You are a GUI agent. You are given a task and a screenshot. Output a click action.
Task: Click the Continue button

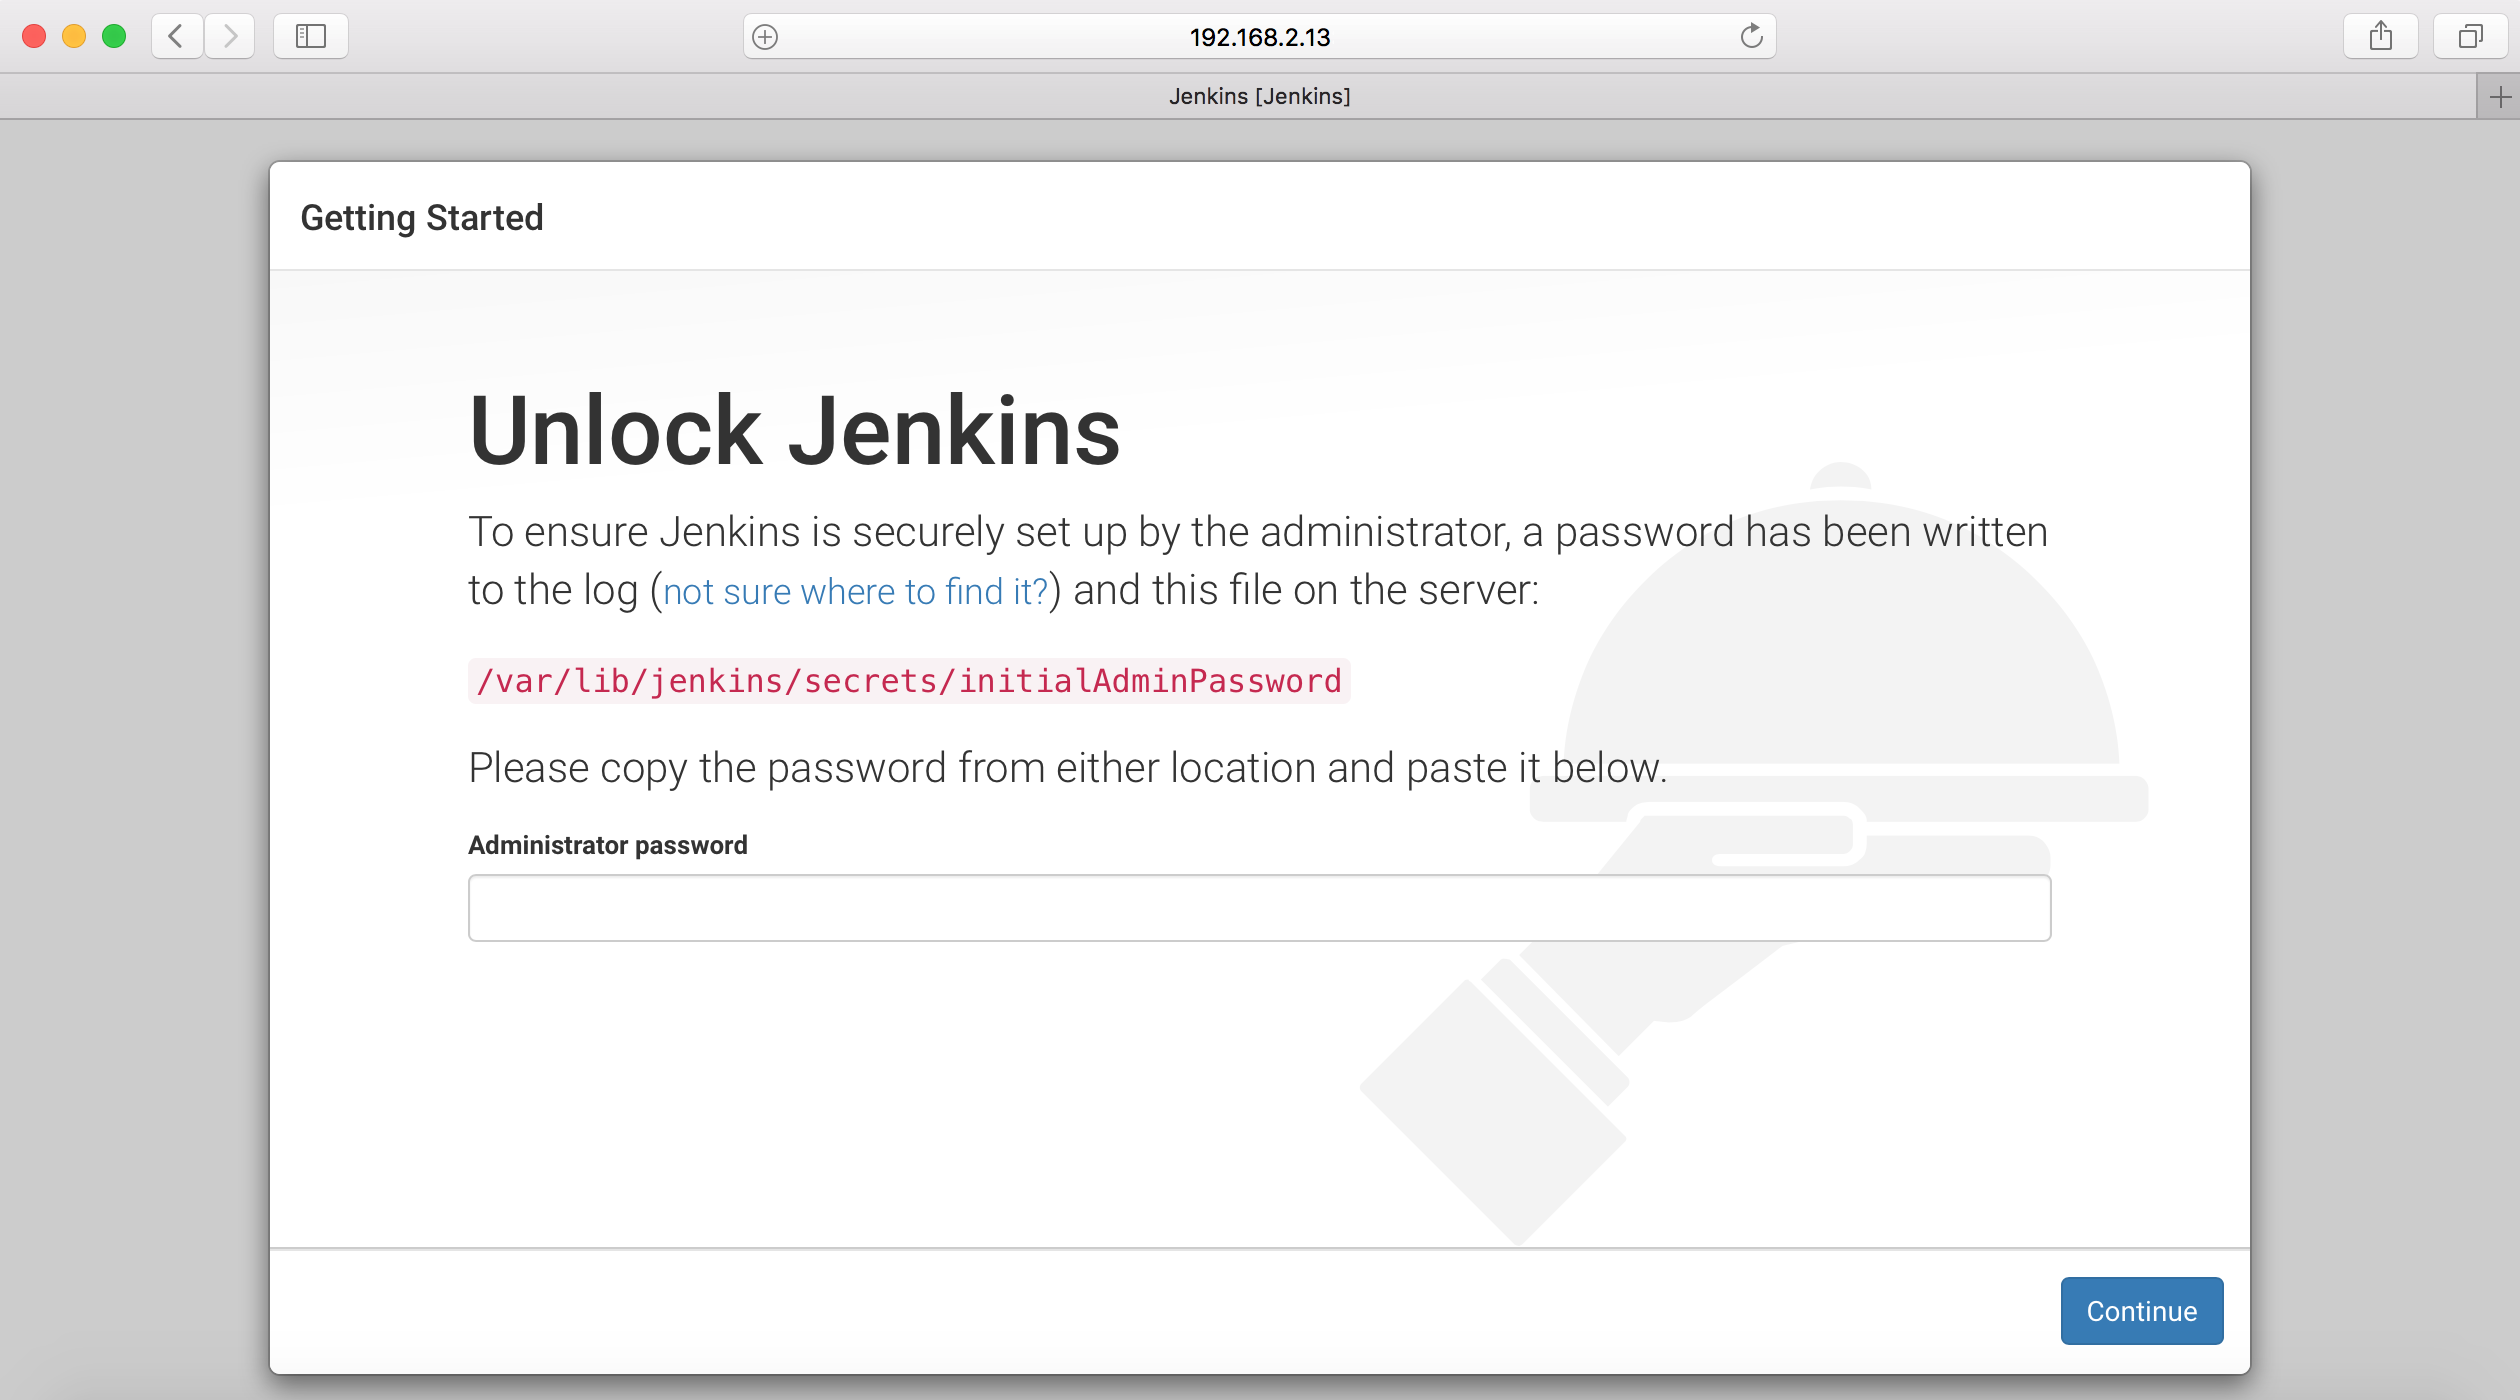(x=2142, y=1311)
